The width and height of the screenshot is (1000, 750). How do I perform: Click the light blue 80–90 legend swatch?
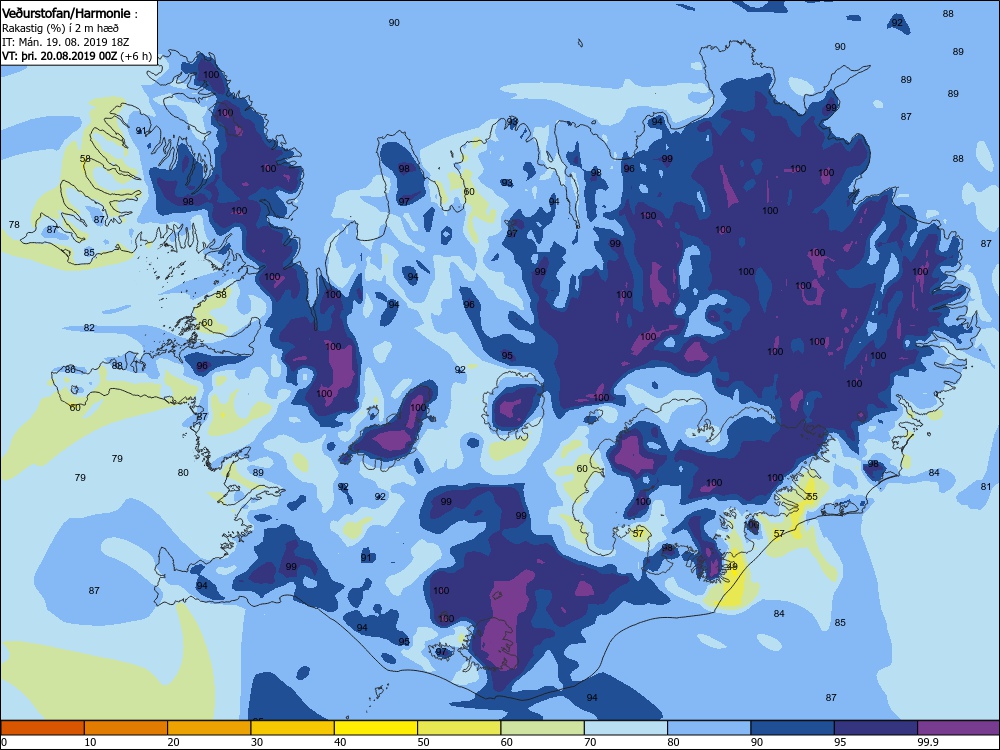[x=709, y=728]
